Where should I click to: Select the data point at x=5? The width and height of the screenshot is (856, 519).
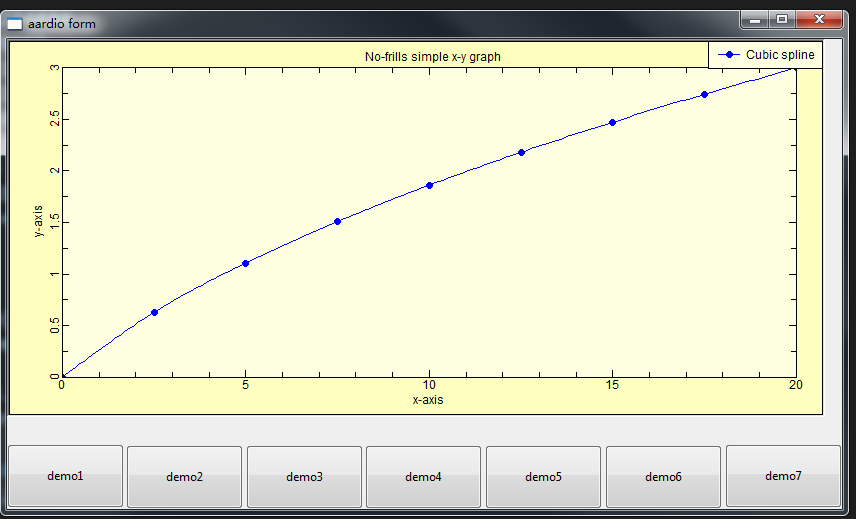coord(246,264)
